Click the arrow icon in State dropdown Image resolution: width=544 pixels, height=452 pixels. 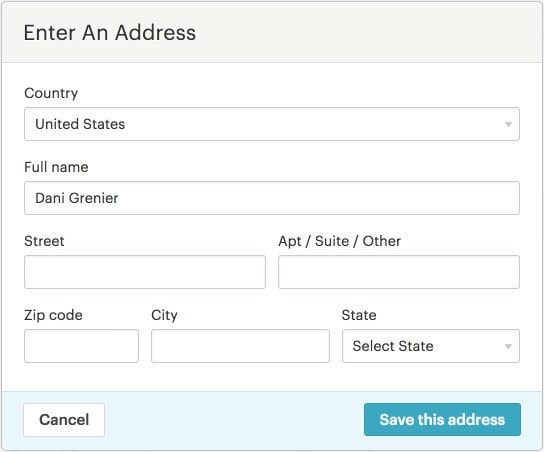click(508, 346)
